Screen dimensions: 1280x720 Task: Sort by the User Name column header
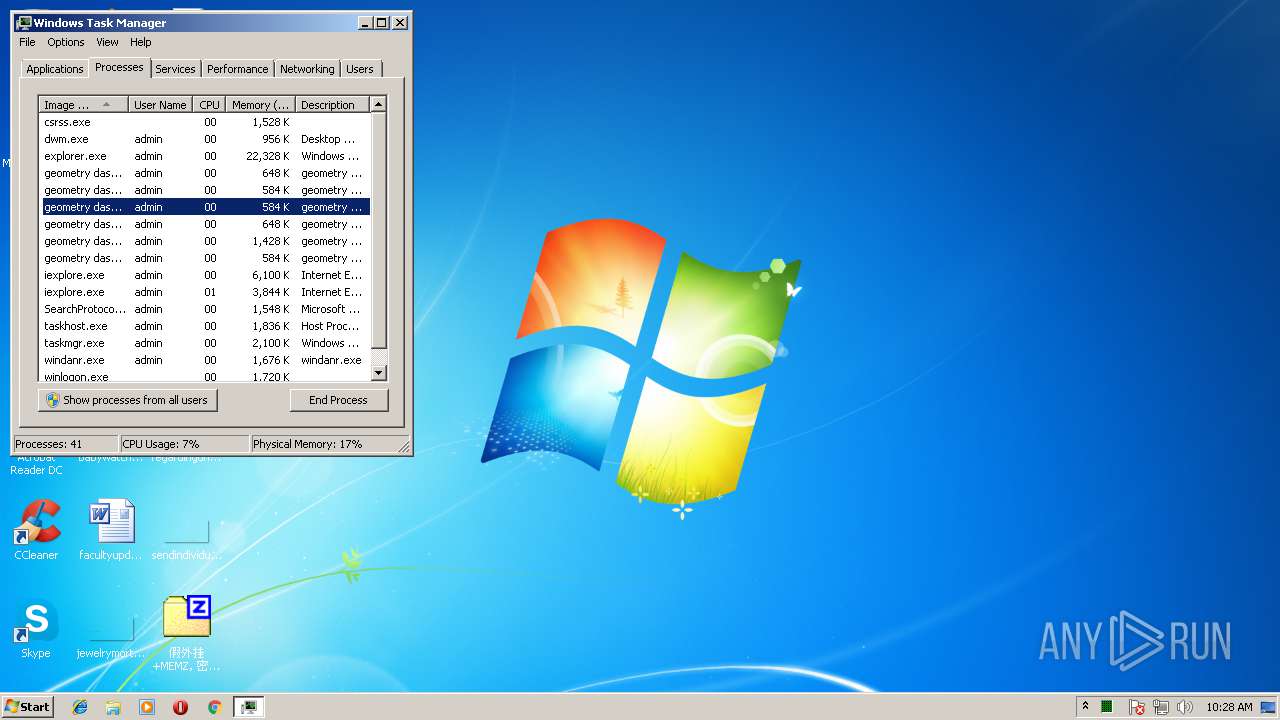[x=160, y=104]
